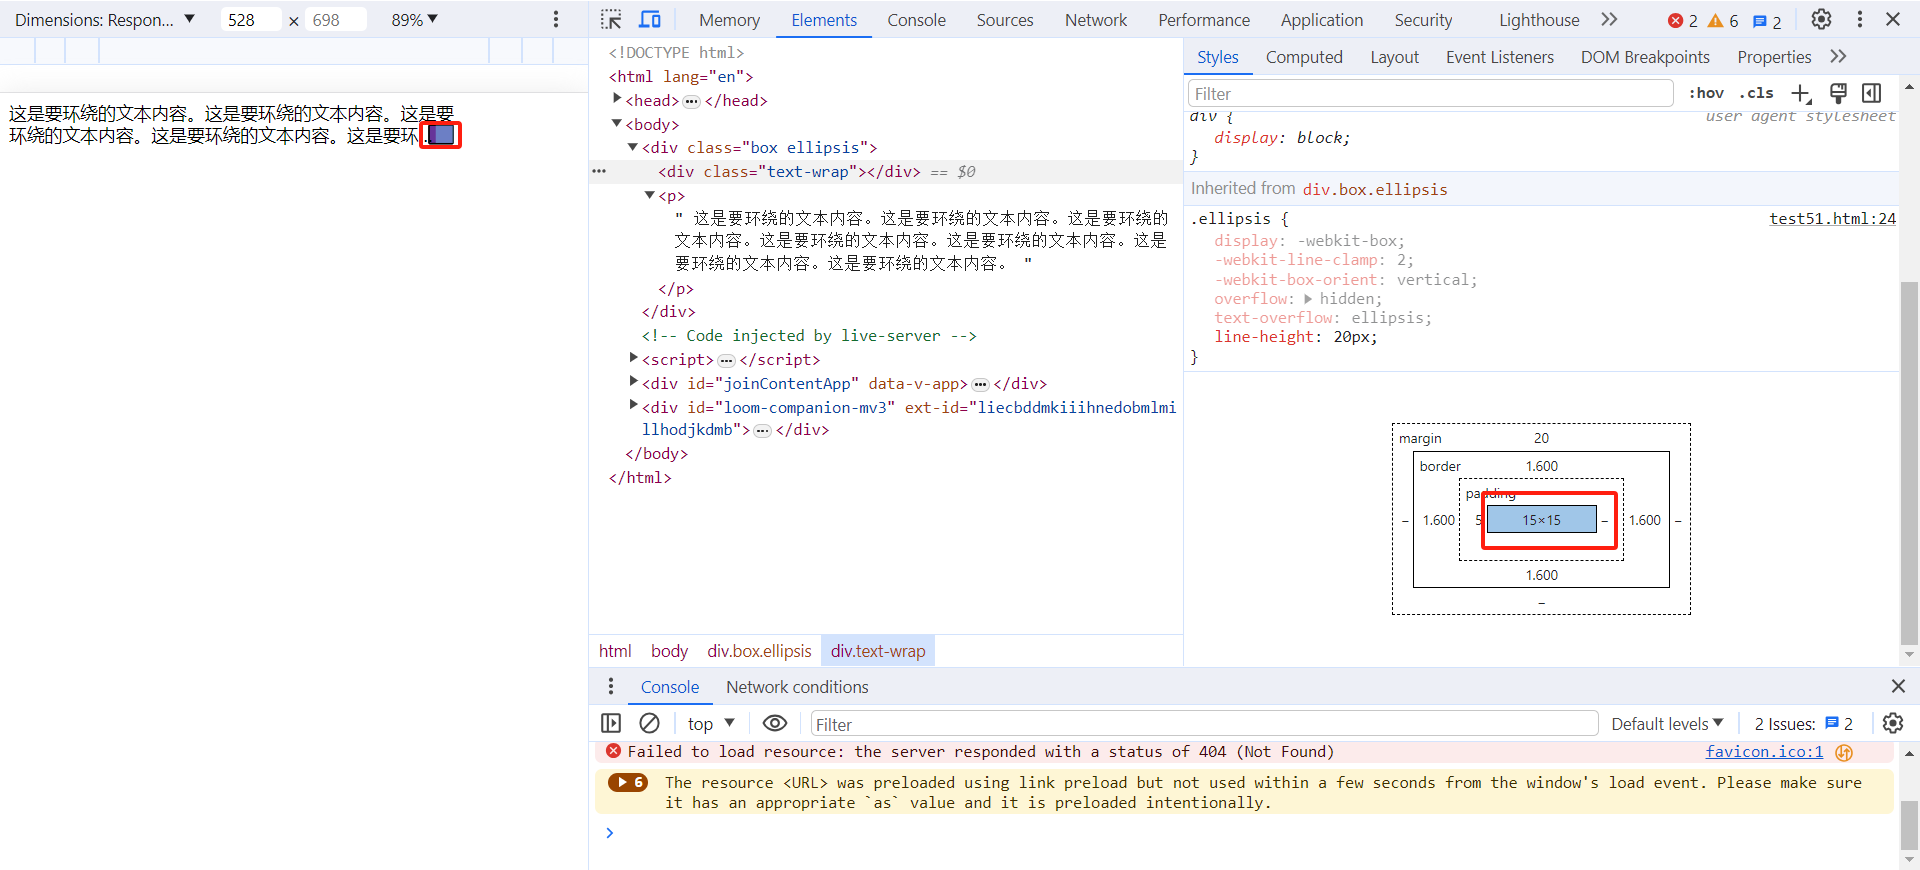Focus the console Filter field
The image size is (1920, 870).
(x=1204, y=724)
